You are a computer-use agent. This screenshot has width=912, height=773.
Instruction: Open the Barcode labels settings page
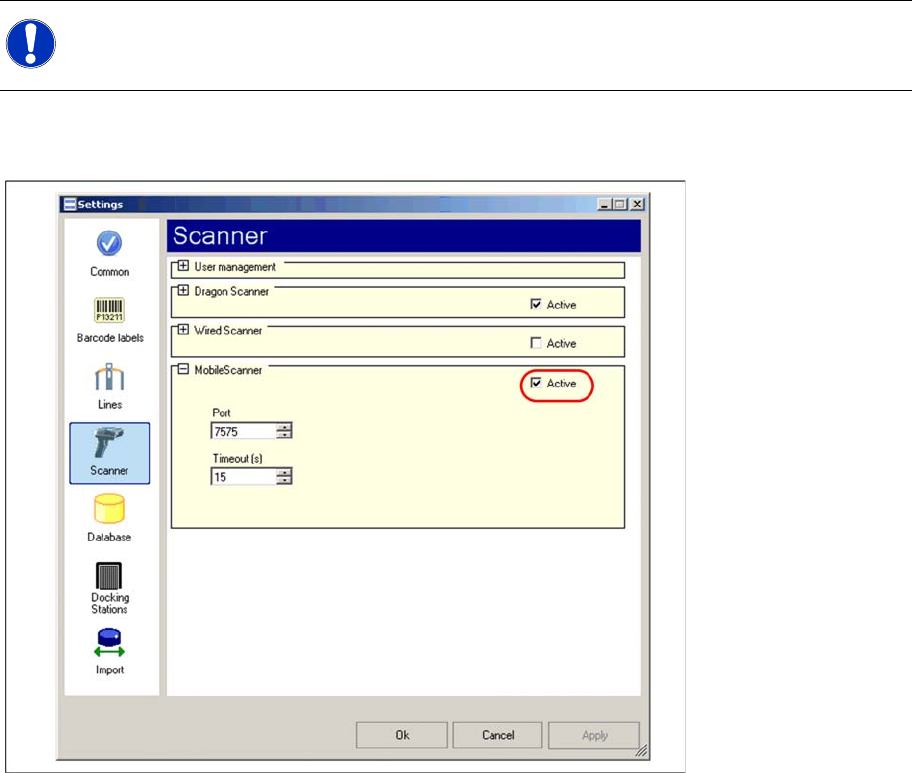pyautogui.click(x=109, y=320)
